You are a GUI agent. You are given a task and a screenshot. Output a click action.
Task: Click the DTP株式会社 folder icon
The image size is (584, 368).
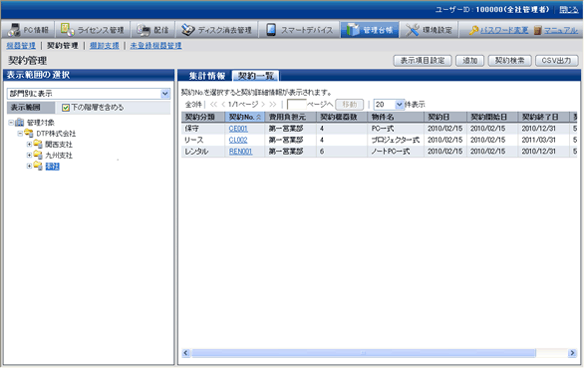[29, 133]
